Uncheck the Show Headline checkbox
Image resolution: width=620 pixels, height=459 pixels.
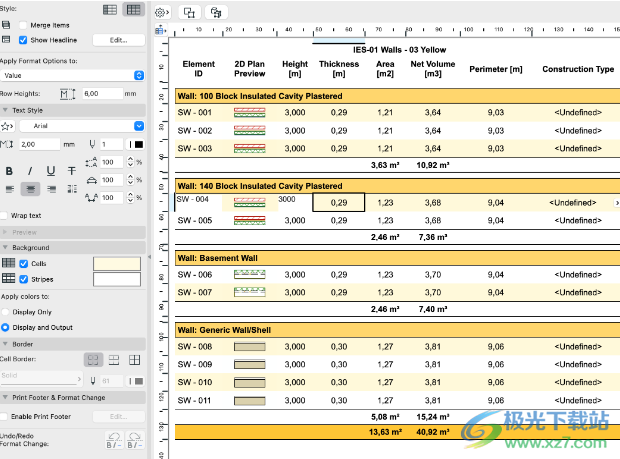click(x=23, y=40)
